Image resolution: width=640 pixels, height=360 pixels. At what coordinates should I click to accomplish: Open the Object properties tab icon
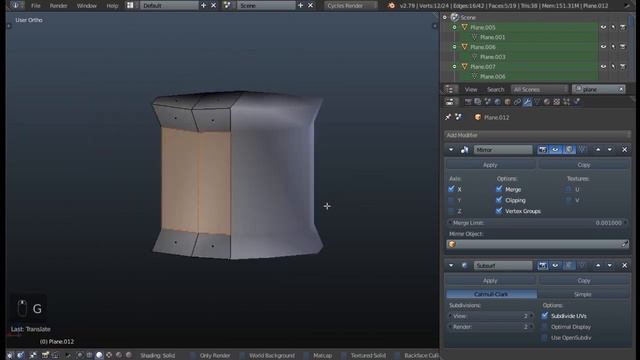pos(507,102)
